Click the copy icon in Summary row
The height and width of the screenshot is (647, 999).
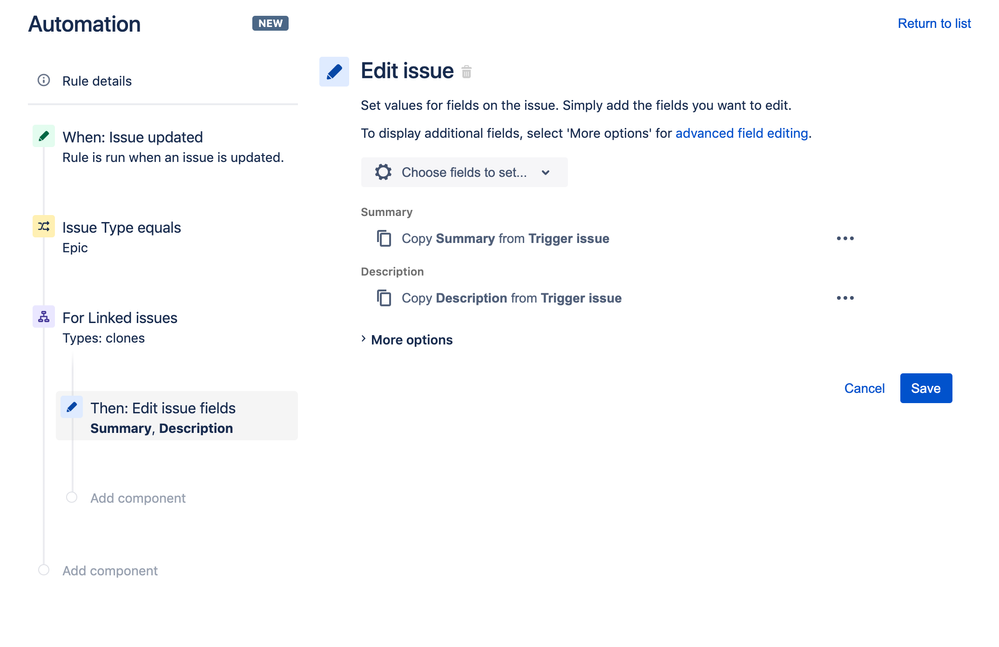point(384,238)
